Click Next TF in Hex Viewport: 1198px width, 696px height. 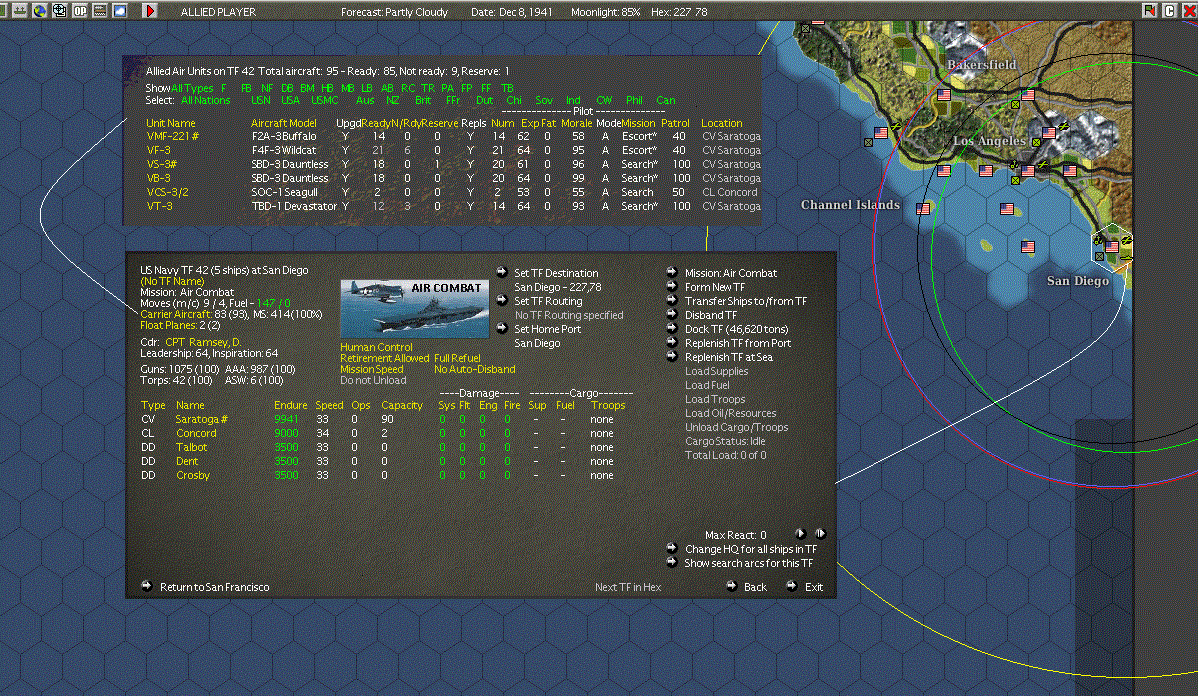[x=628, y=587]
